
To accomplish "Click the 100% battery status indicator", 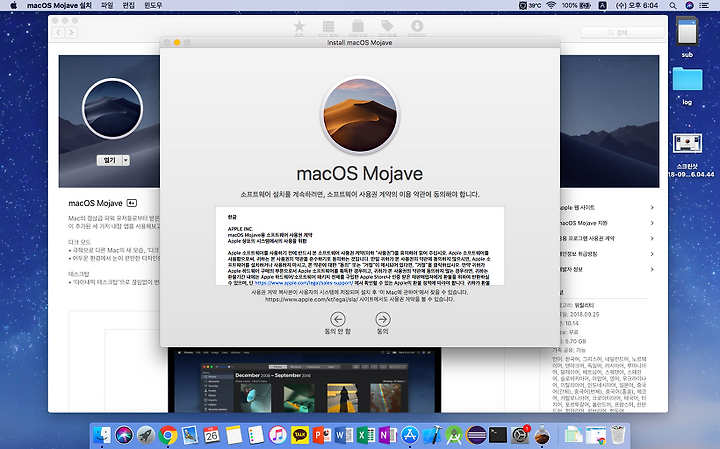I will pos(577,6).
